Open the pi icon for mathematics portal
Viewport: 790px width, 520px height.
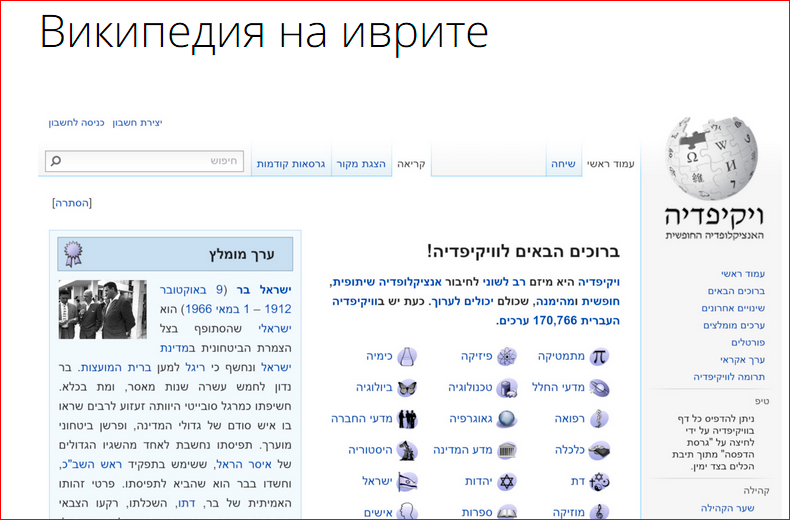(599, 356)
